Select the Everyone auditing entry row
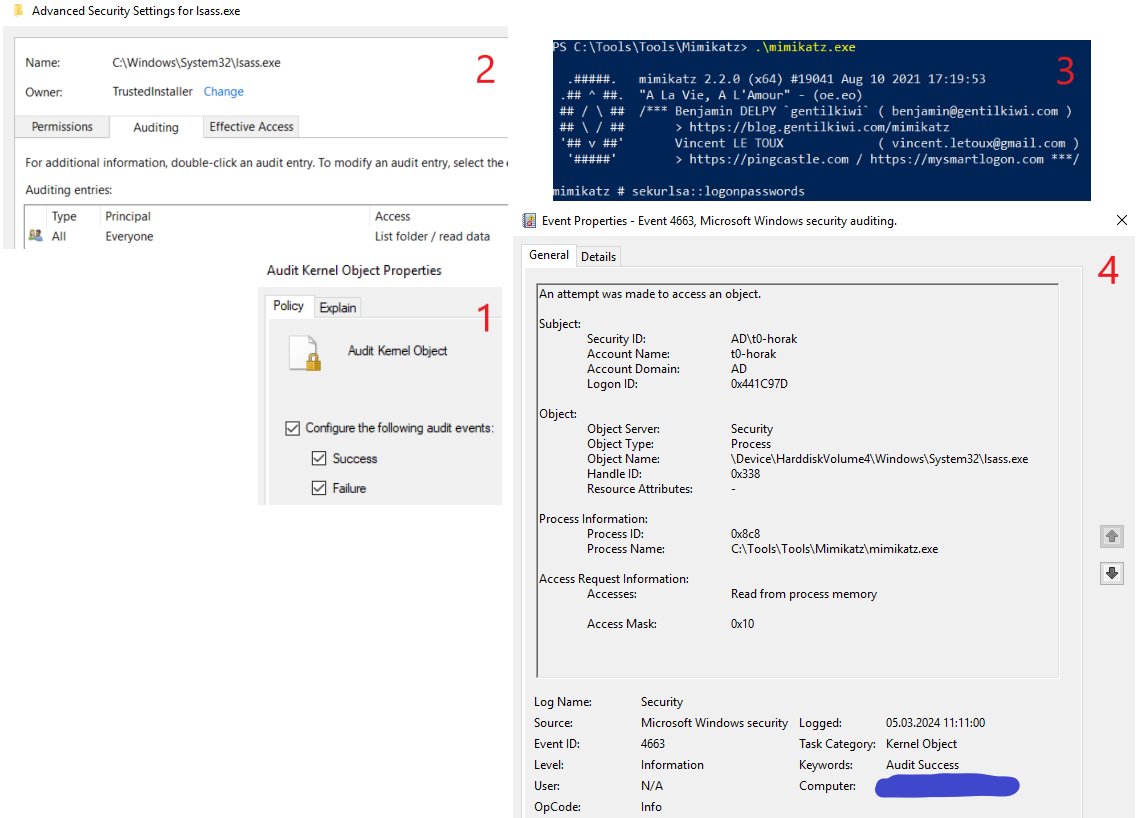The width and height of the screenshot is (1136, 818). 267,236
